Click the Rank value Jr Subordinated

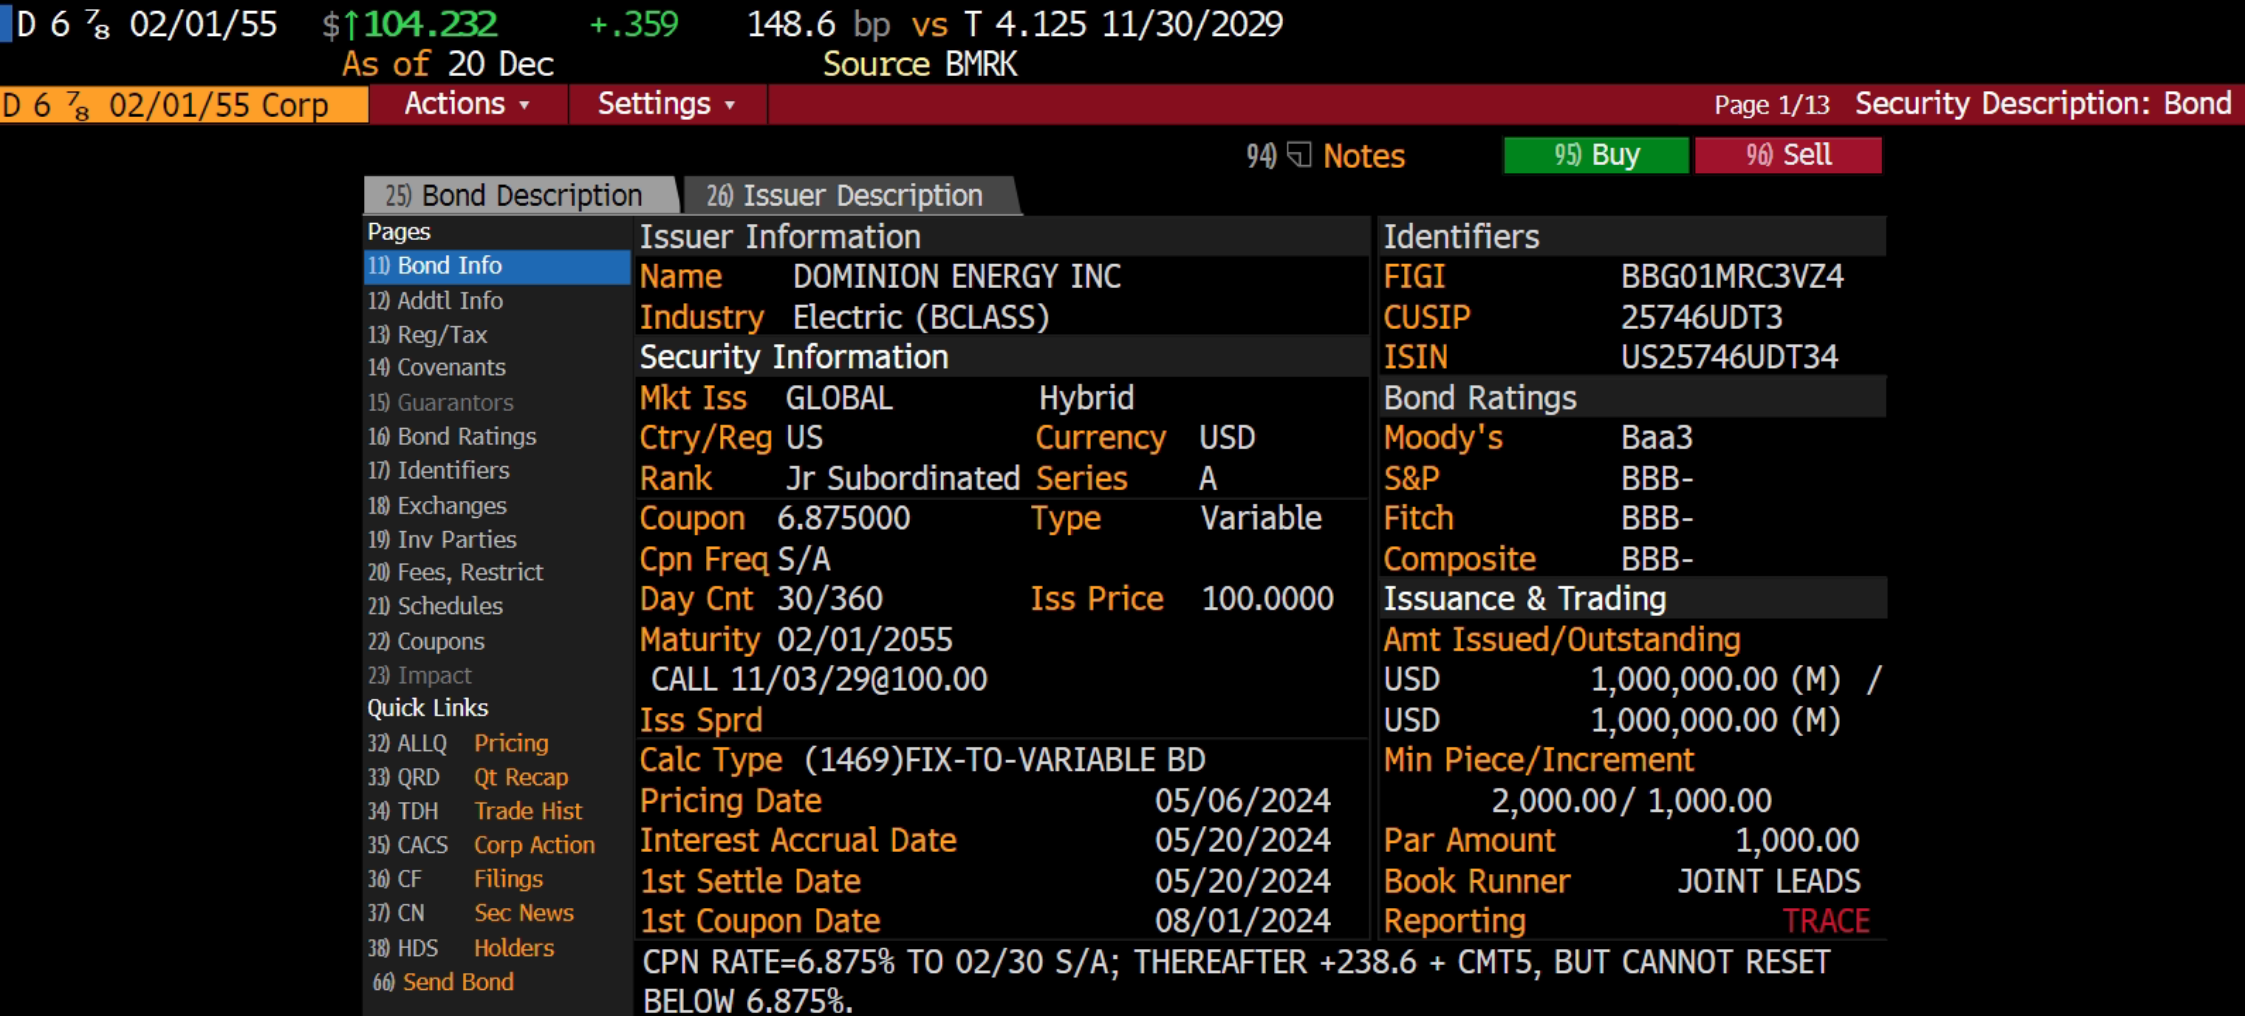click(x=902, y=479)
